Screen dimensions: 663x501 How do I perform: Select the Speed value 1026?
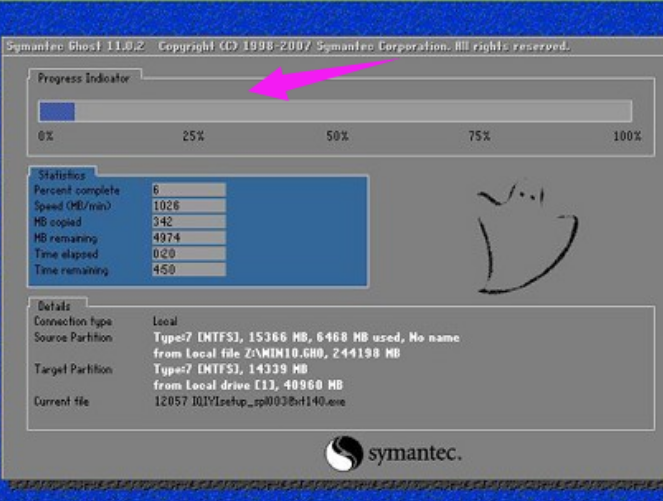click(189, 206)
